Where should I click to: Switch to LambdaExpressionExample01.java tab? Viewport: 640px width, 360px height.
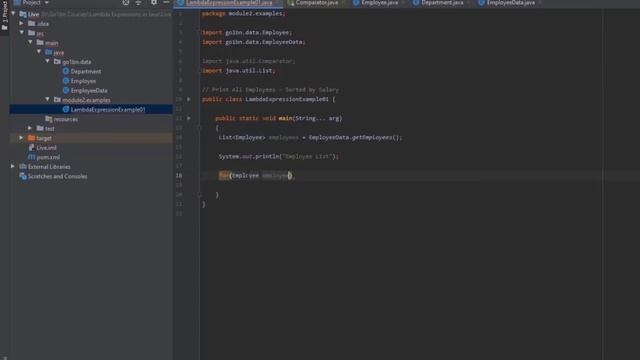point(229,3)
